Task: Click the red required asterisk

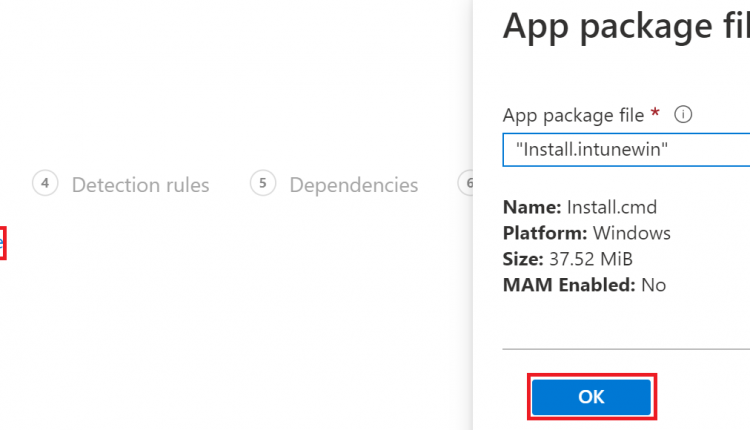Action: pyautogui.click(x=655, y=115)
